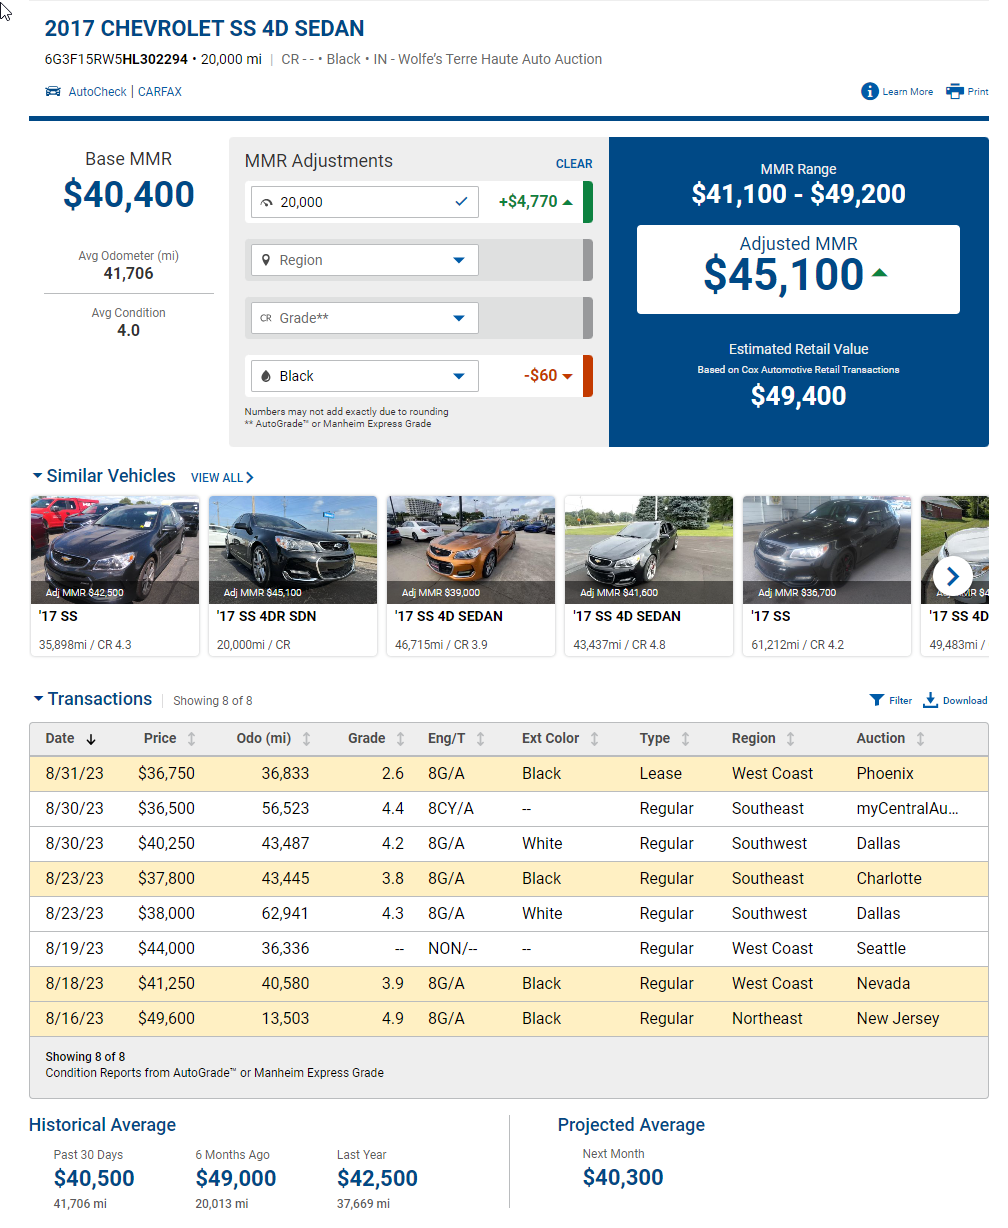The image size is (1008, 1228).
Task: Click VIEW ALL similar vehicles
Action: pos(222,478)
